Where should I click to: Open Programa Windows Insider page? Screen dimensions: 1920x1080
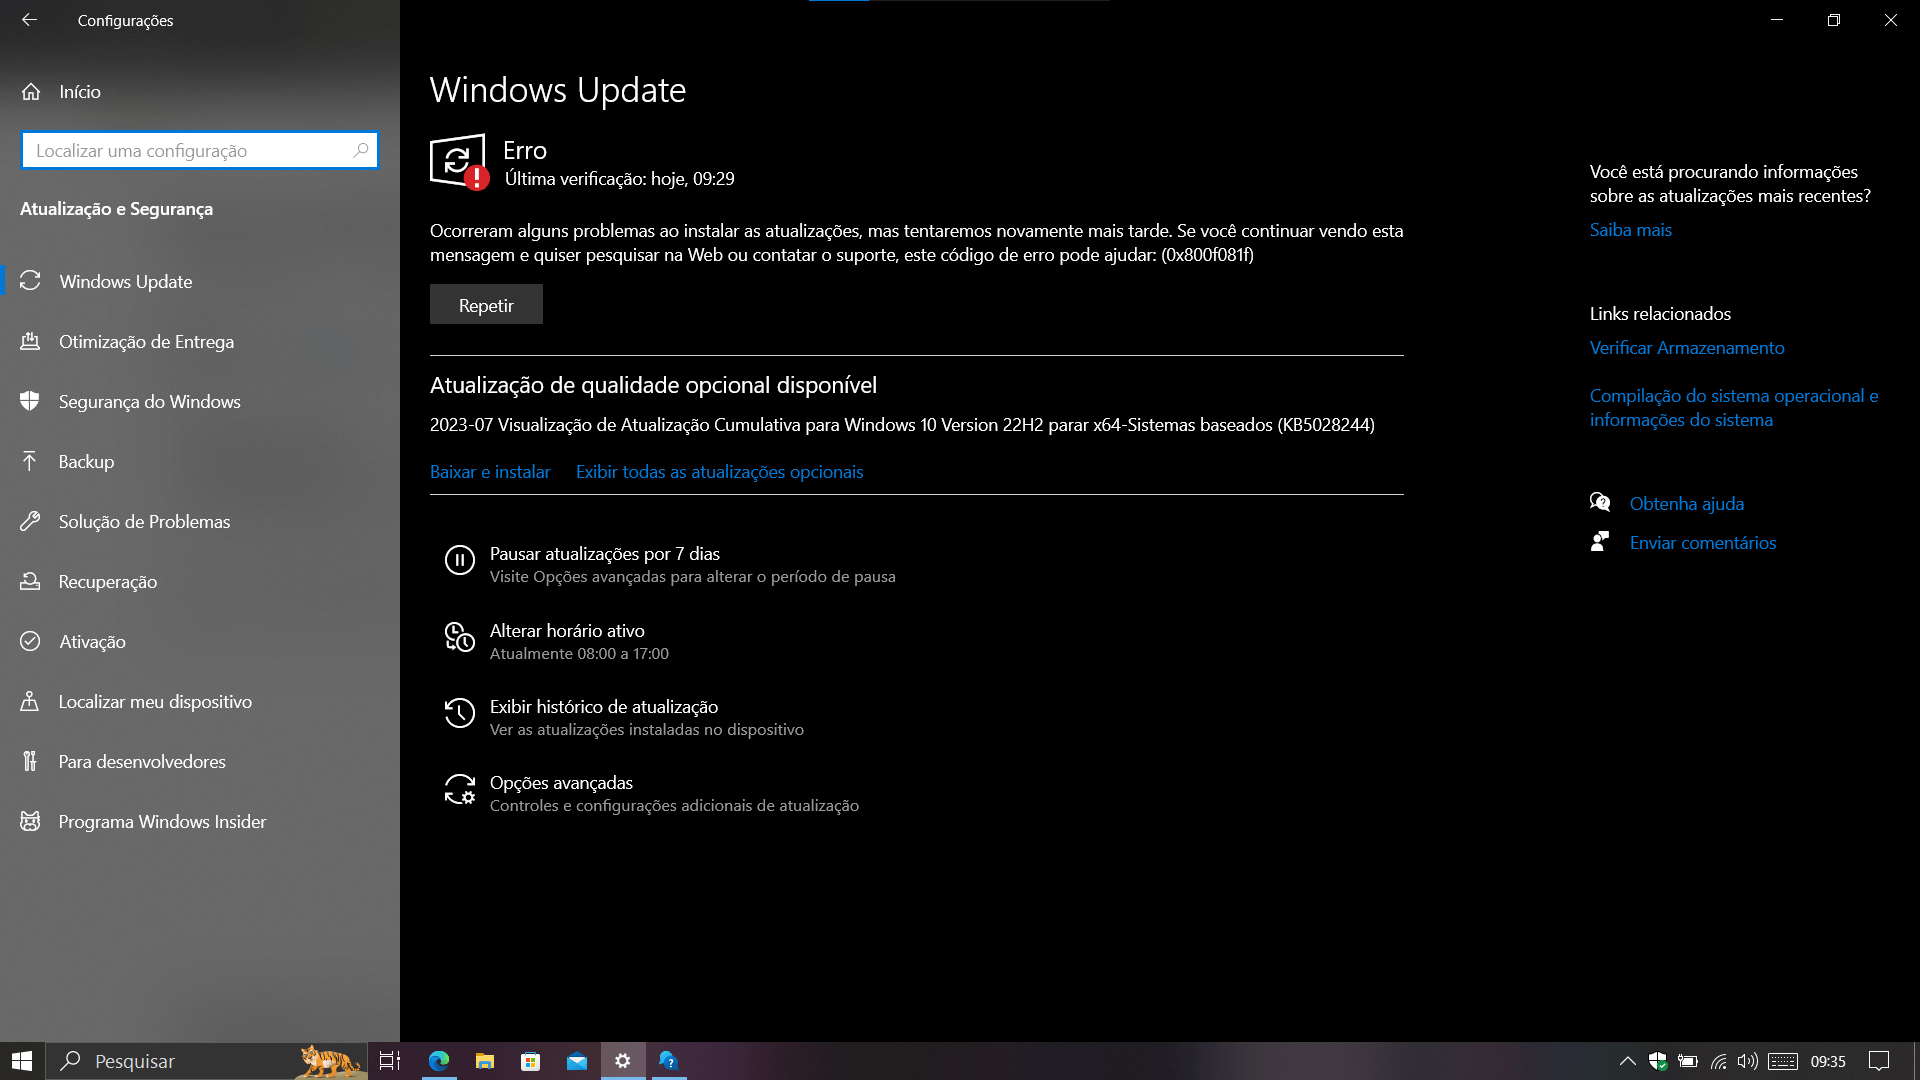(162, 821)
